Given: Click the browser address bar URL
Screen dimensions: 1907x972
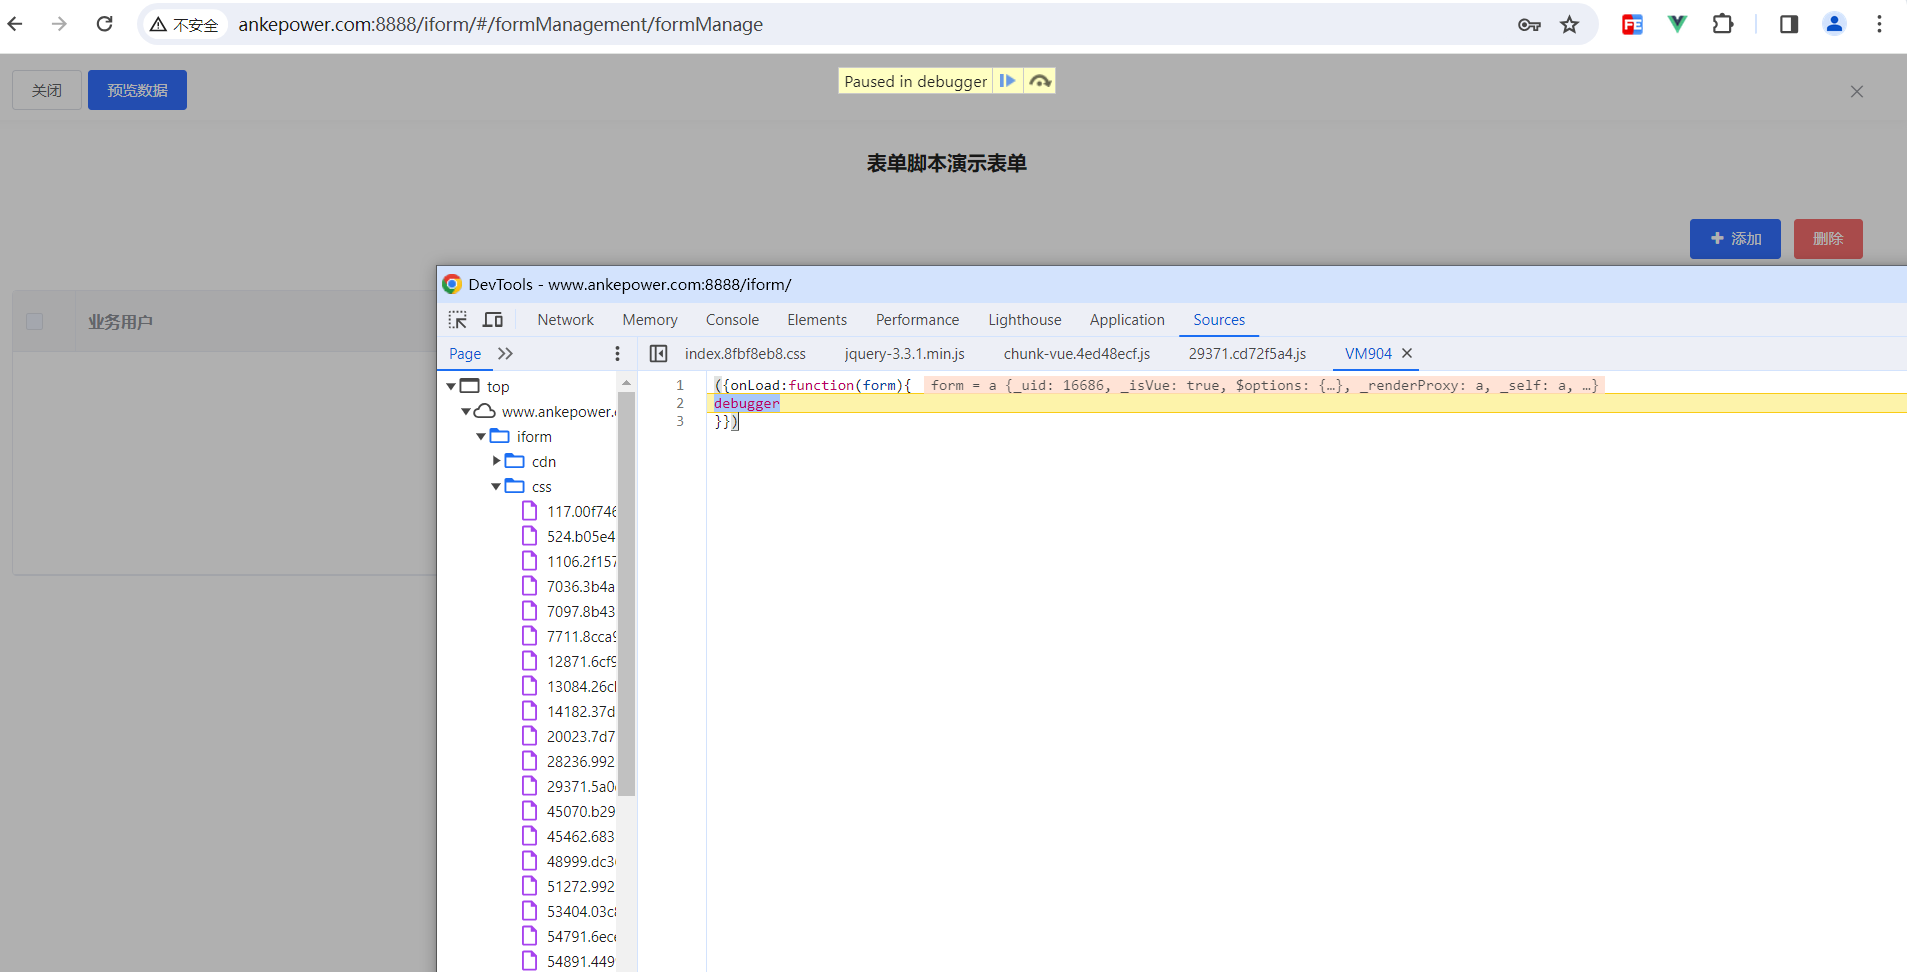Looking at the screenshot, I should pyautogui.click(x=500, y=25).
